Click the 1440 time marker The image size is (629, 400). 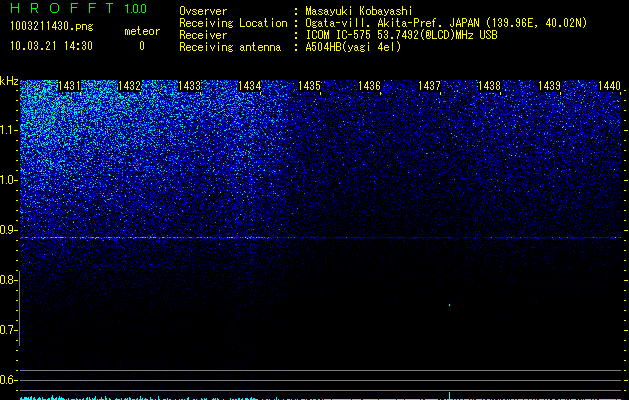coord(609,86)
